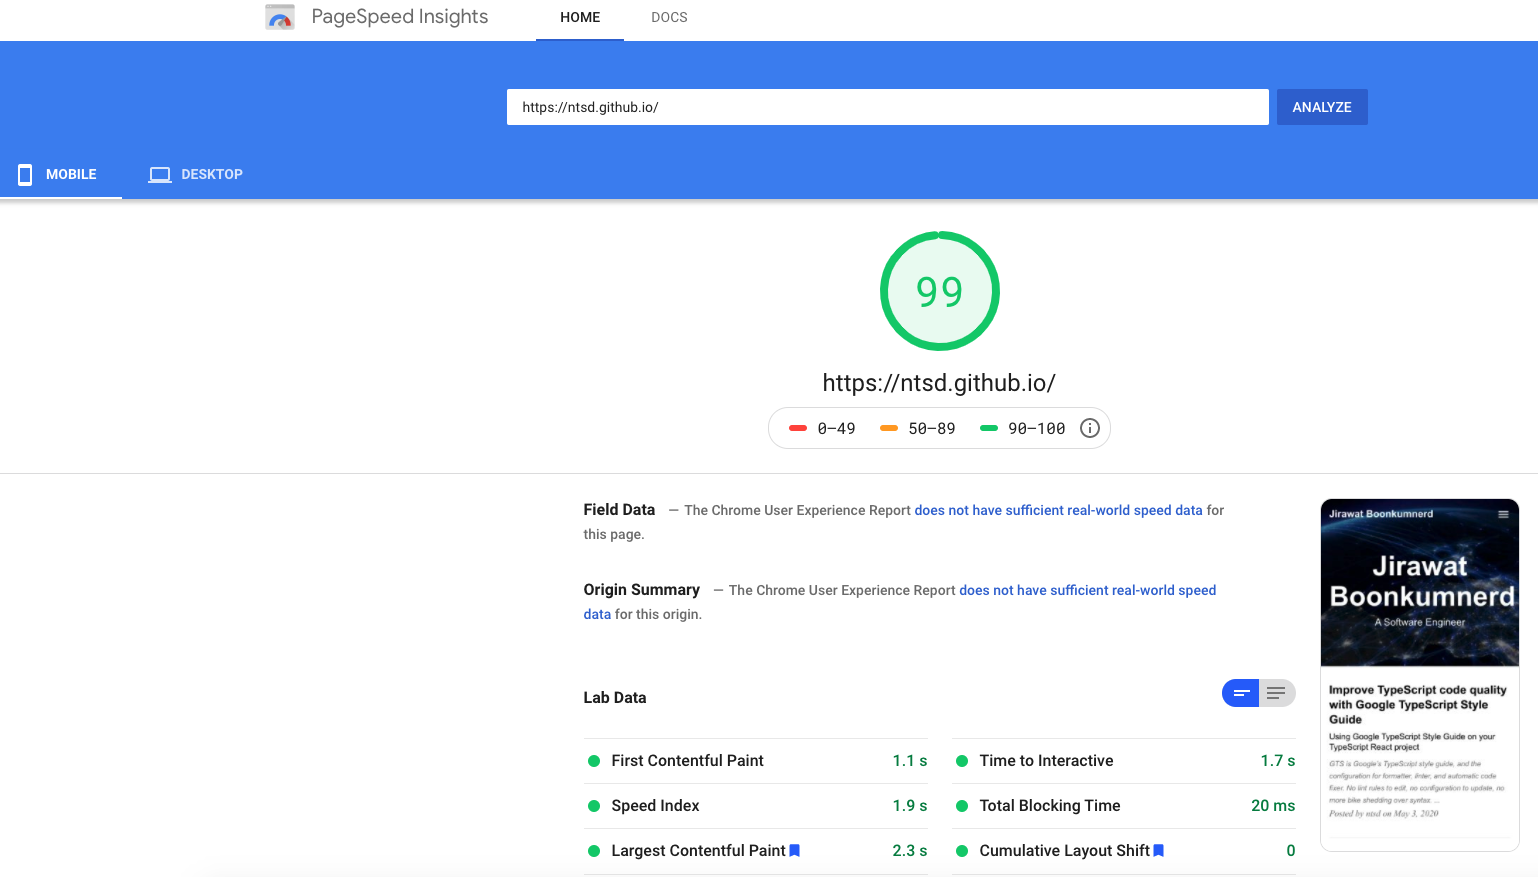
Task: Click the green score gauge showing 99
Action: tap(939, 291)
